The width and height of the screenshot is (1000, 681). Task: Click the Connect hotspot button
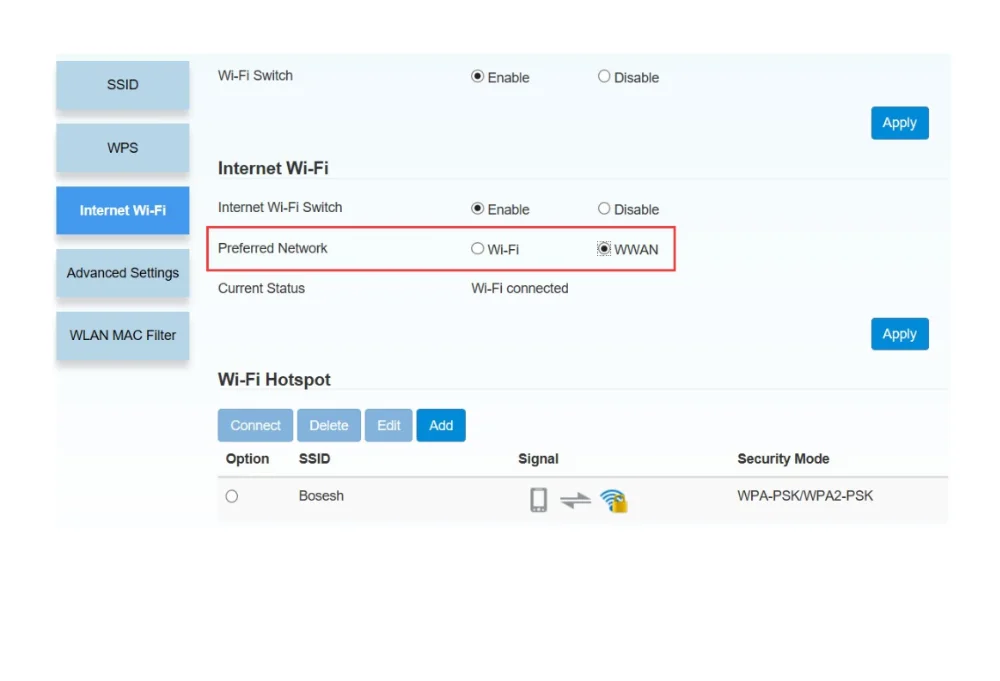(x=255, y=425)
